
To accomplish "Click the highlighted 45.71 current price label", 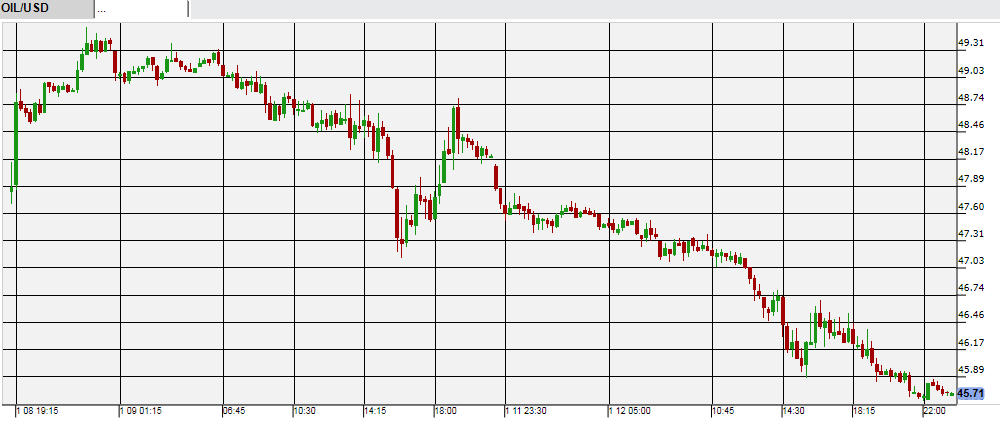I will pos(971,394).
